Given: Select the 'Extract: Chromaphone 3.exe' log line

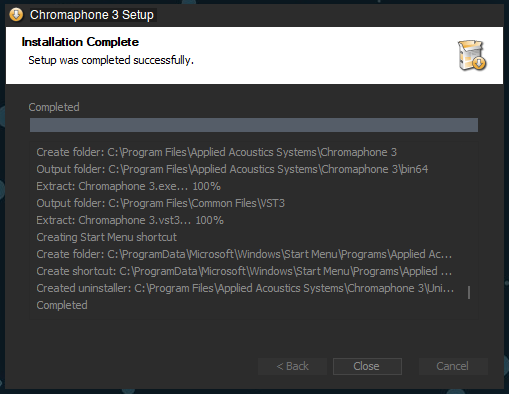Looking at the screenshot, I should coord(128,186).
